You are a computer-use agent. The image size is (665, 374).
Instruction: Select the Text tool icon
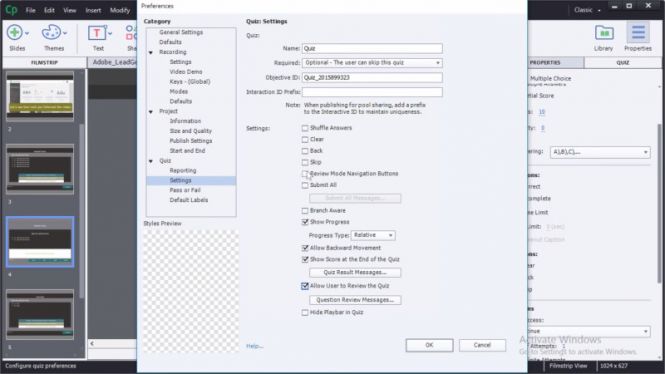(x=97, y=33)
